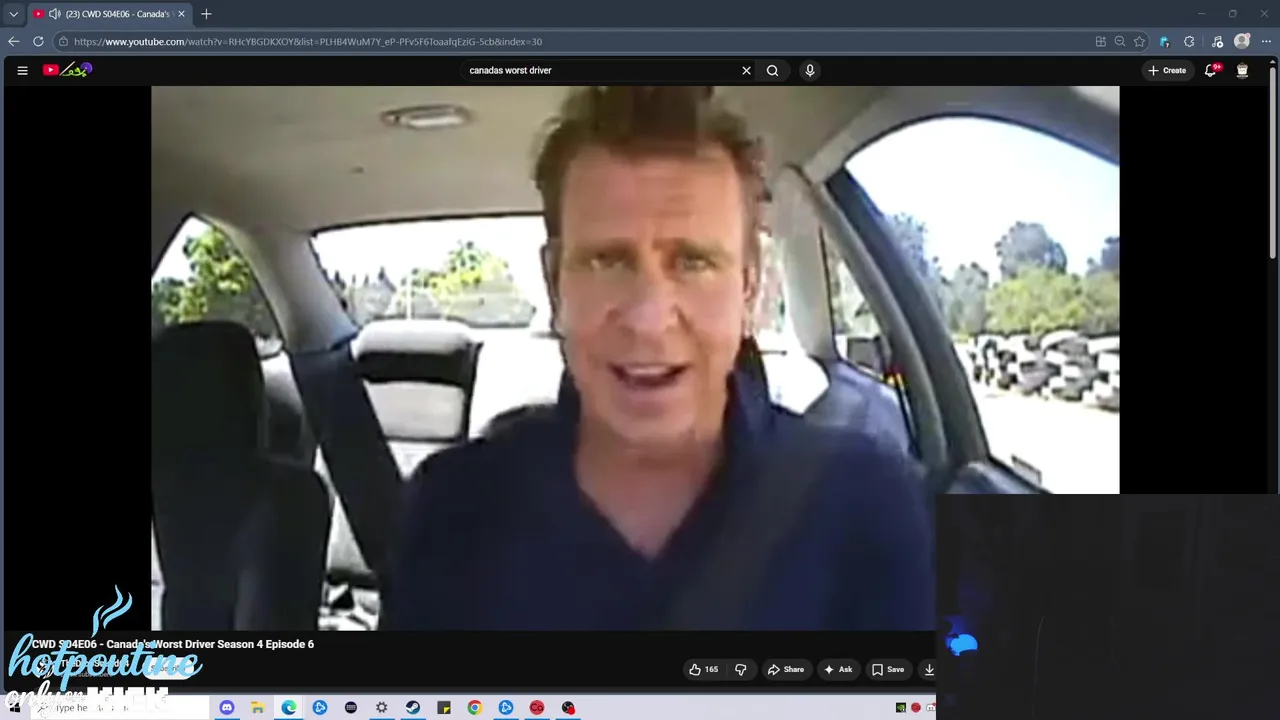Open the browser settings ellipsis menu

click(x=1266, y=41)
